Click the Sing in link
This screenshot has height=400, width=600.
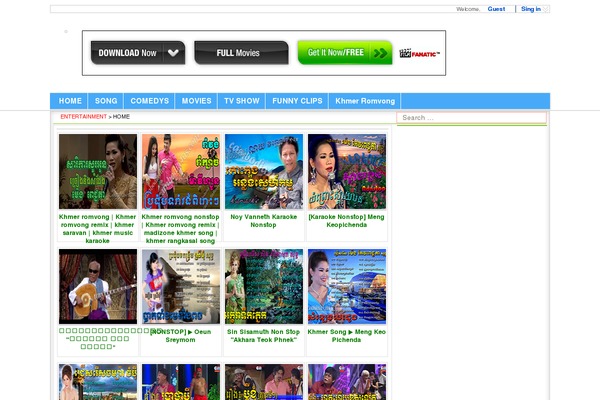pos(531,9)
